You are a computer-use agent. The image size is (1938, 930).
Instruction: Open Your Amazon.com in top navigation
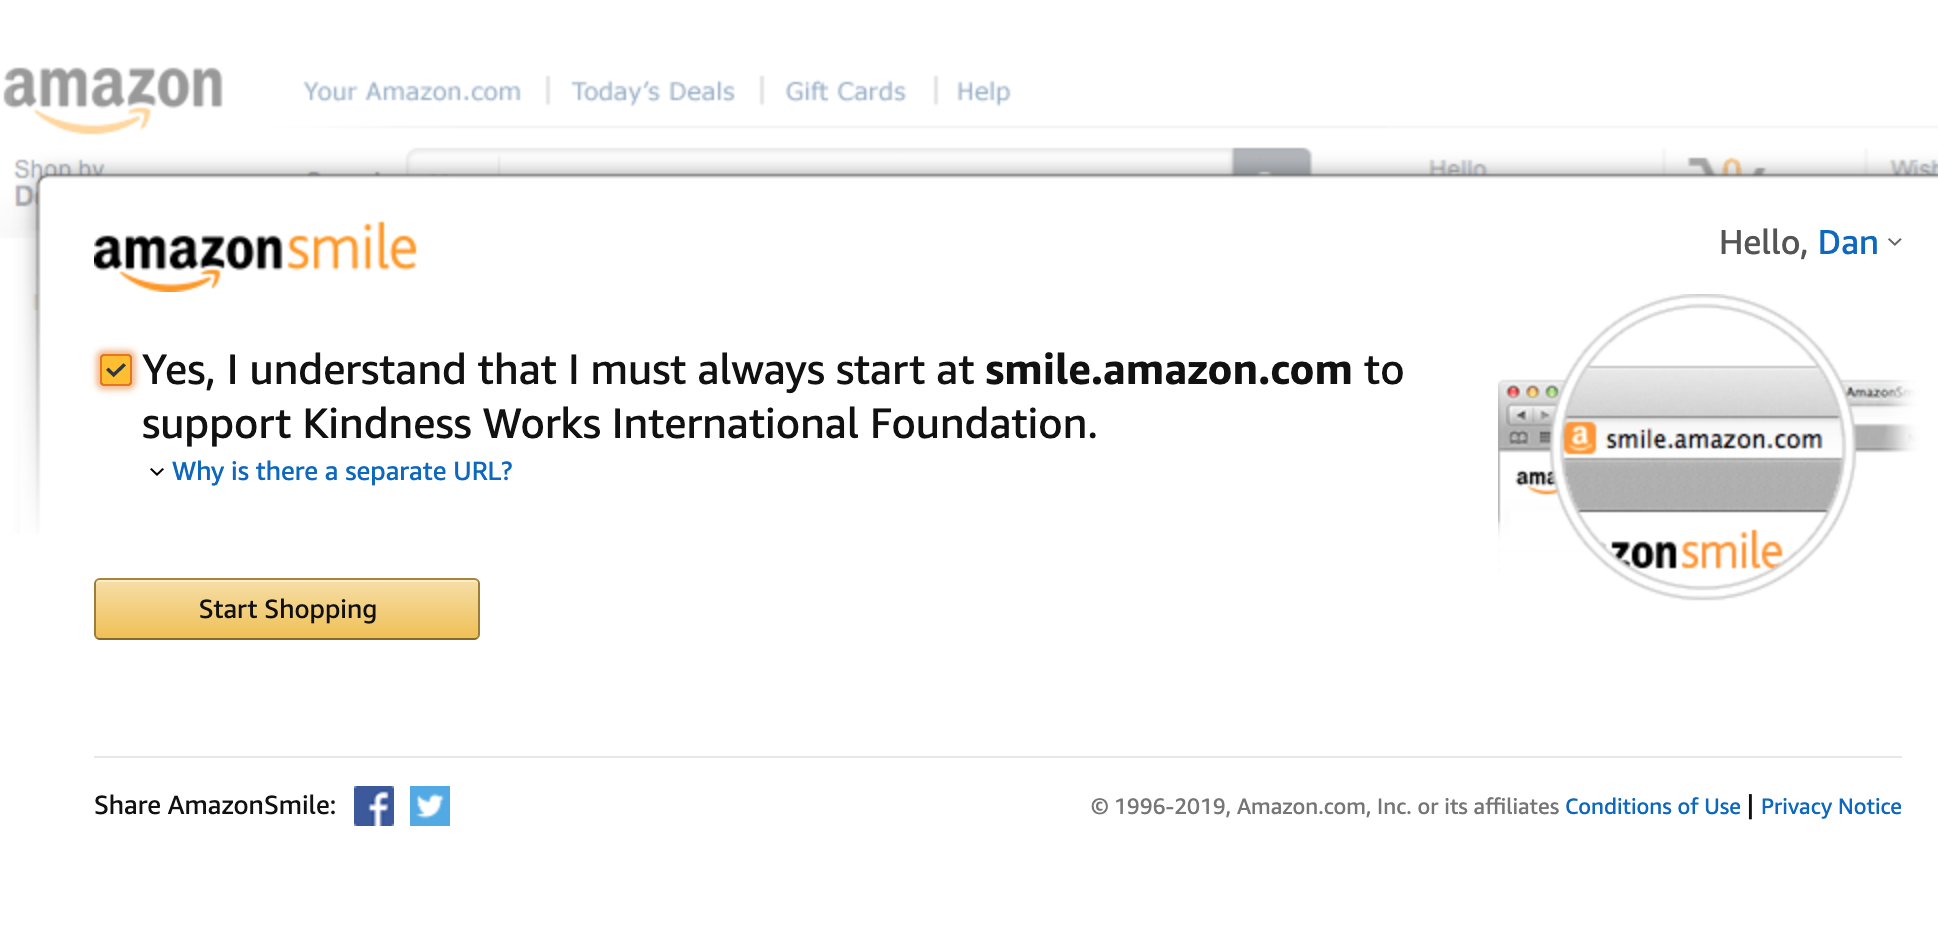[412, 92]
